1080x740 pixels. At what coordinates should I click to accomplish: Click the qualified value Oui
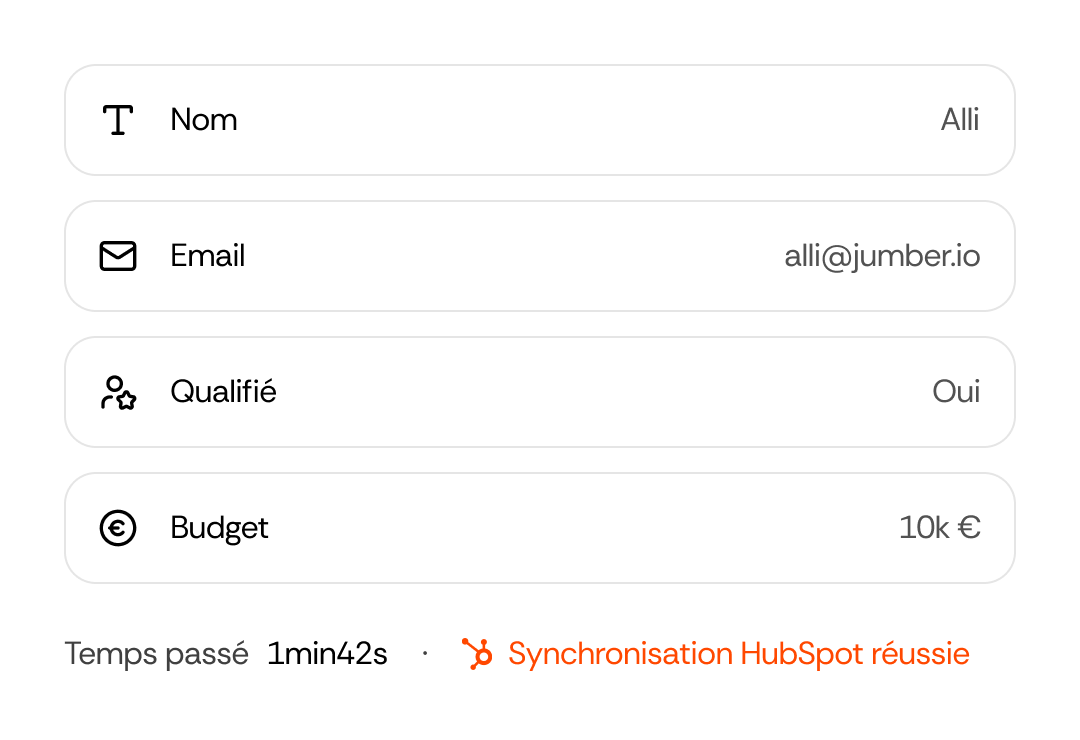956,392
